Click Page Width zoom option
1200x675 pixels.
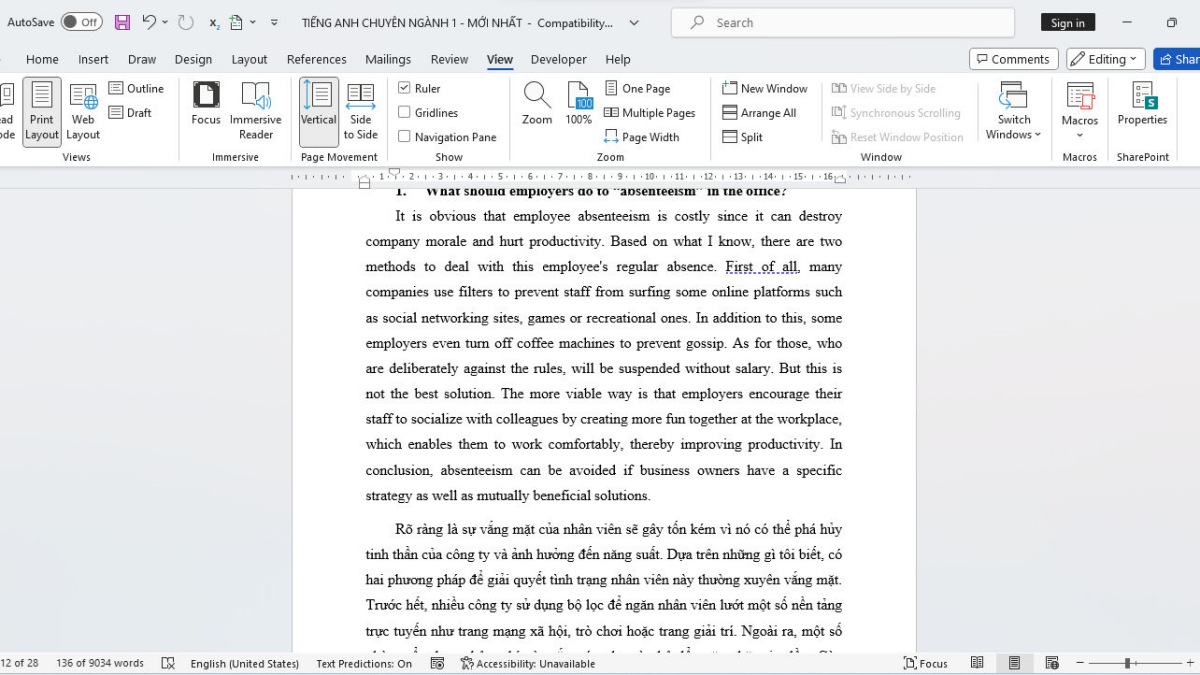[645, 136]
